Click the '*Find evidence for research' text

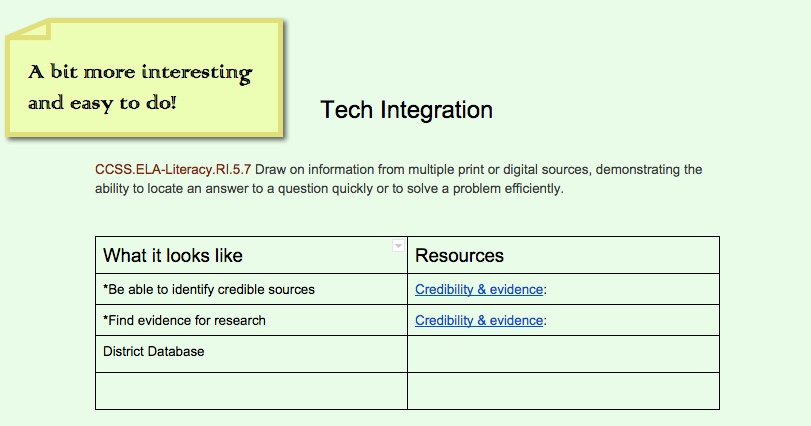pyautogui.click(x=184, y=321)
